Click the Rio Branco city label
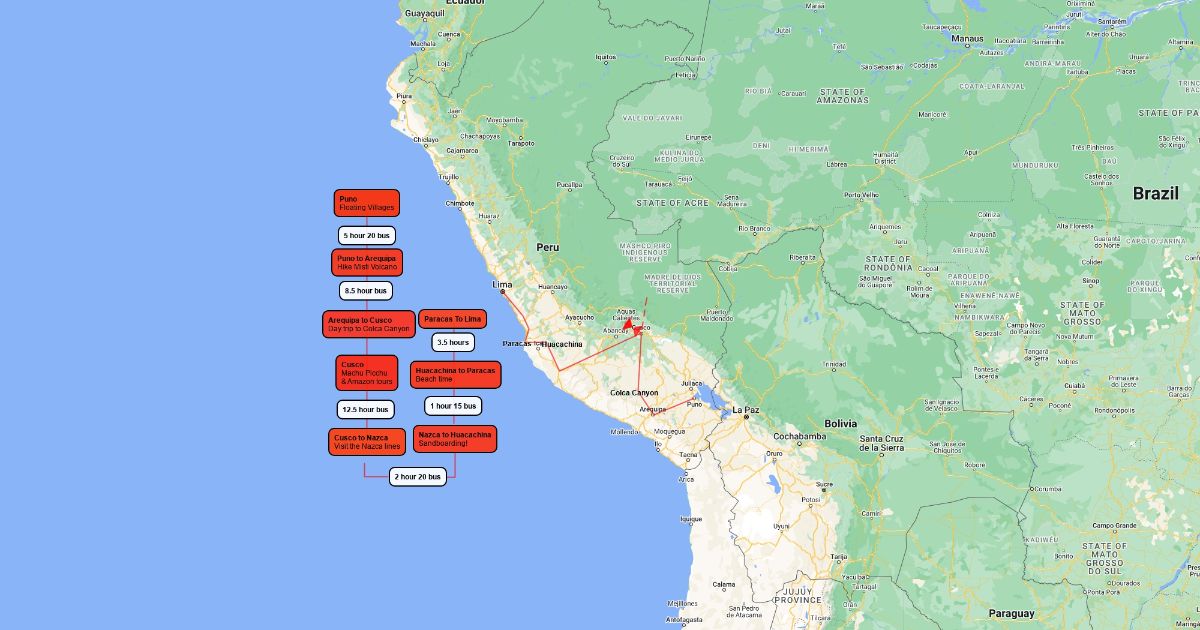Viewport: 1200px width, 630px height. [754, 228]
